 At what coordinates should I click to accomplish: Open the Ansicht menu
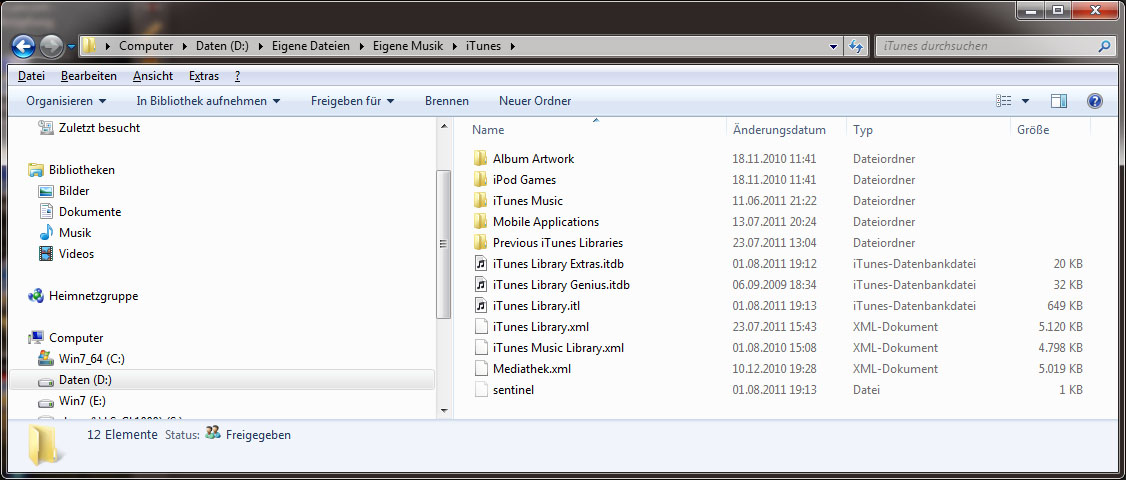(x=153, y=75)
